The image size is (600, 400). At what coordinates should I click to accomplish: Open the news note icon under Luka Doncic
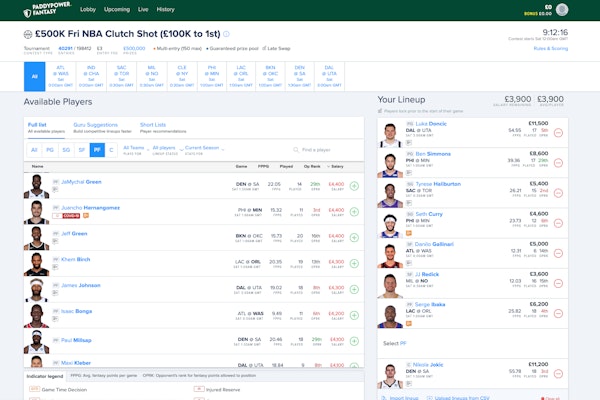[x=409, y=143]
